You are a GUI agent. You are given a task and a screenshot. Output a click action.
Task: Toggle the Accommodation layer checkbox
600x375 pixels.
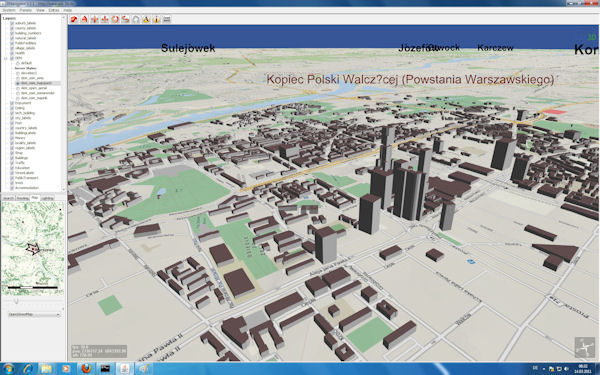pyautogui.click(x=12, y=188)
